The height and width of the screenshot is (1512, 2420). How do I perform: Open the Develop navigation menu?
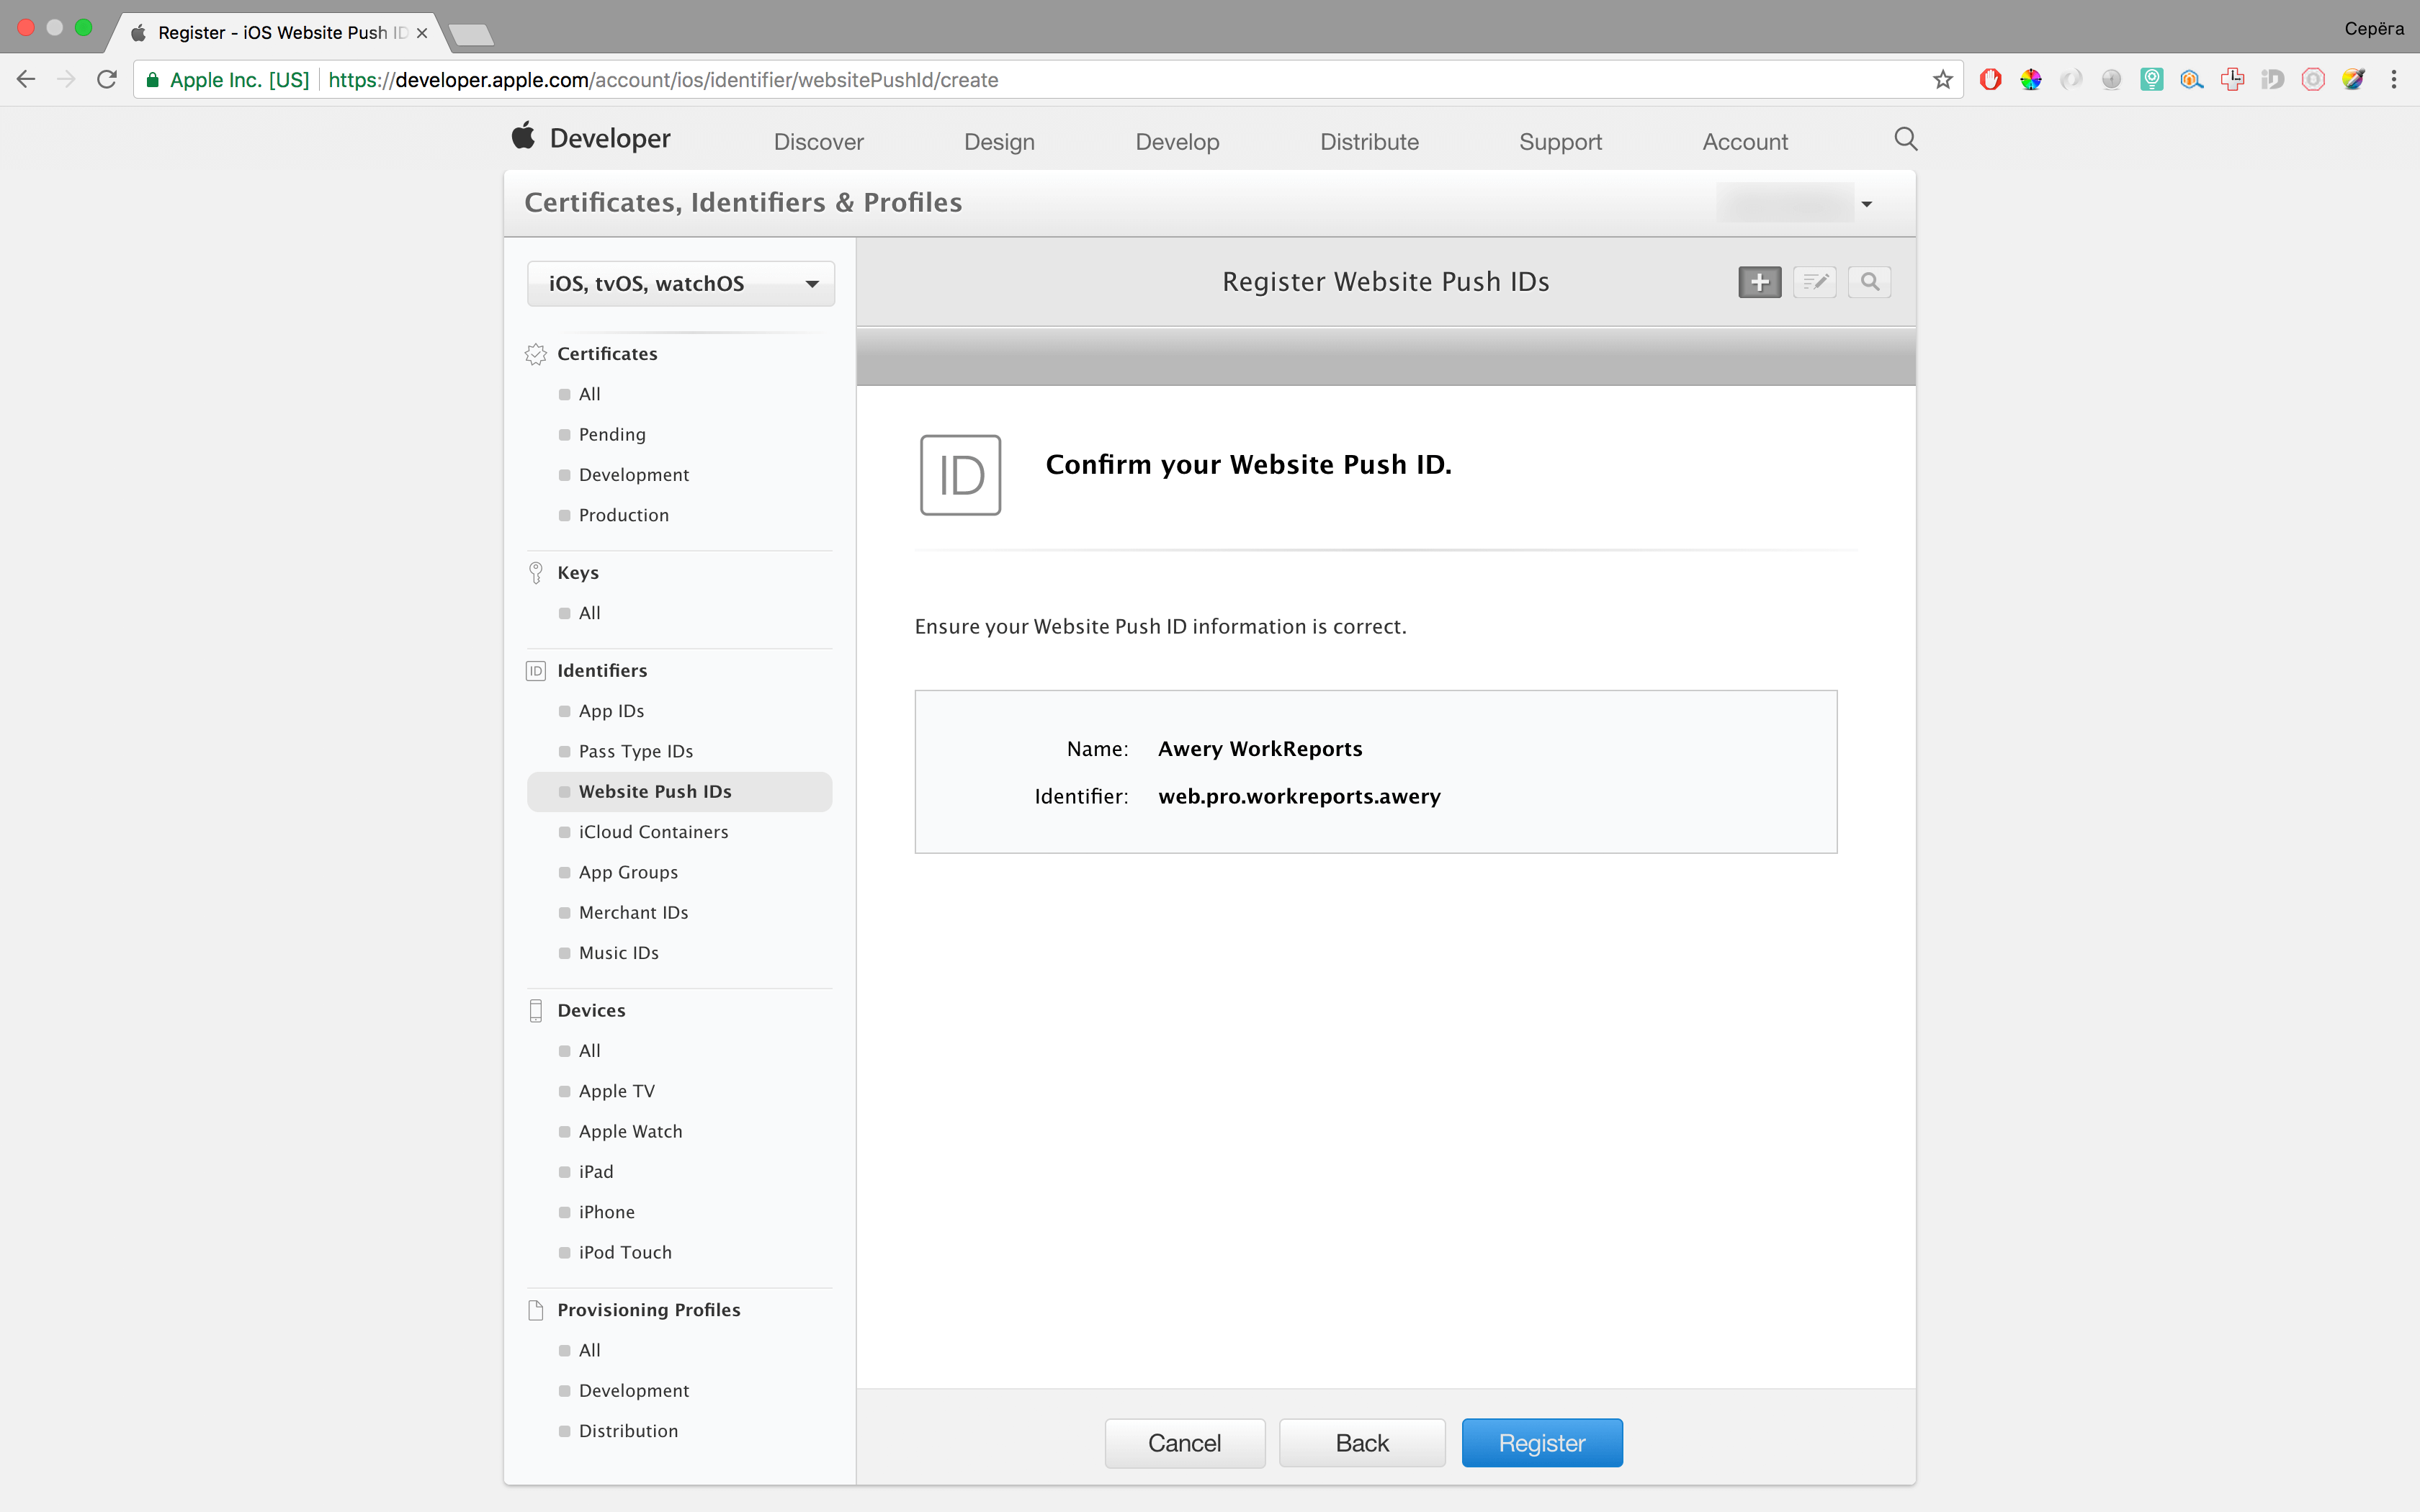[x=1177, y=142]
